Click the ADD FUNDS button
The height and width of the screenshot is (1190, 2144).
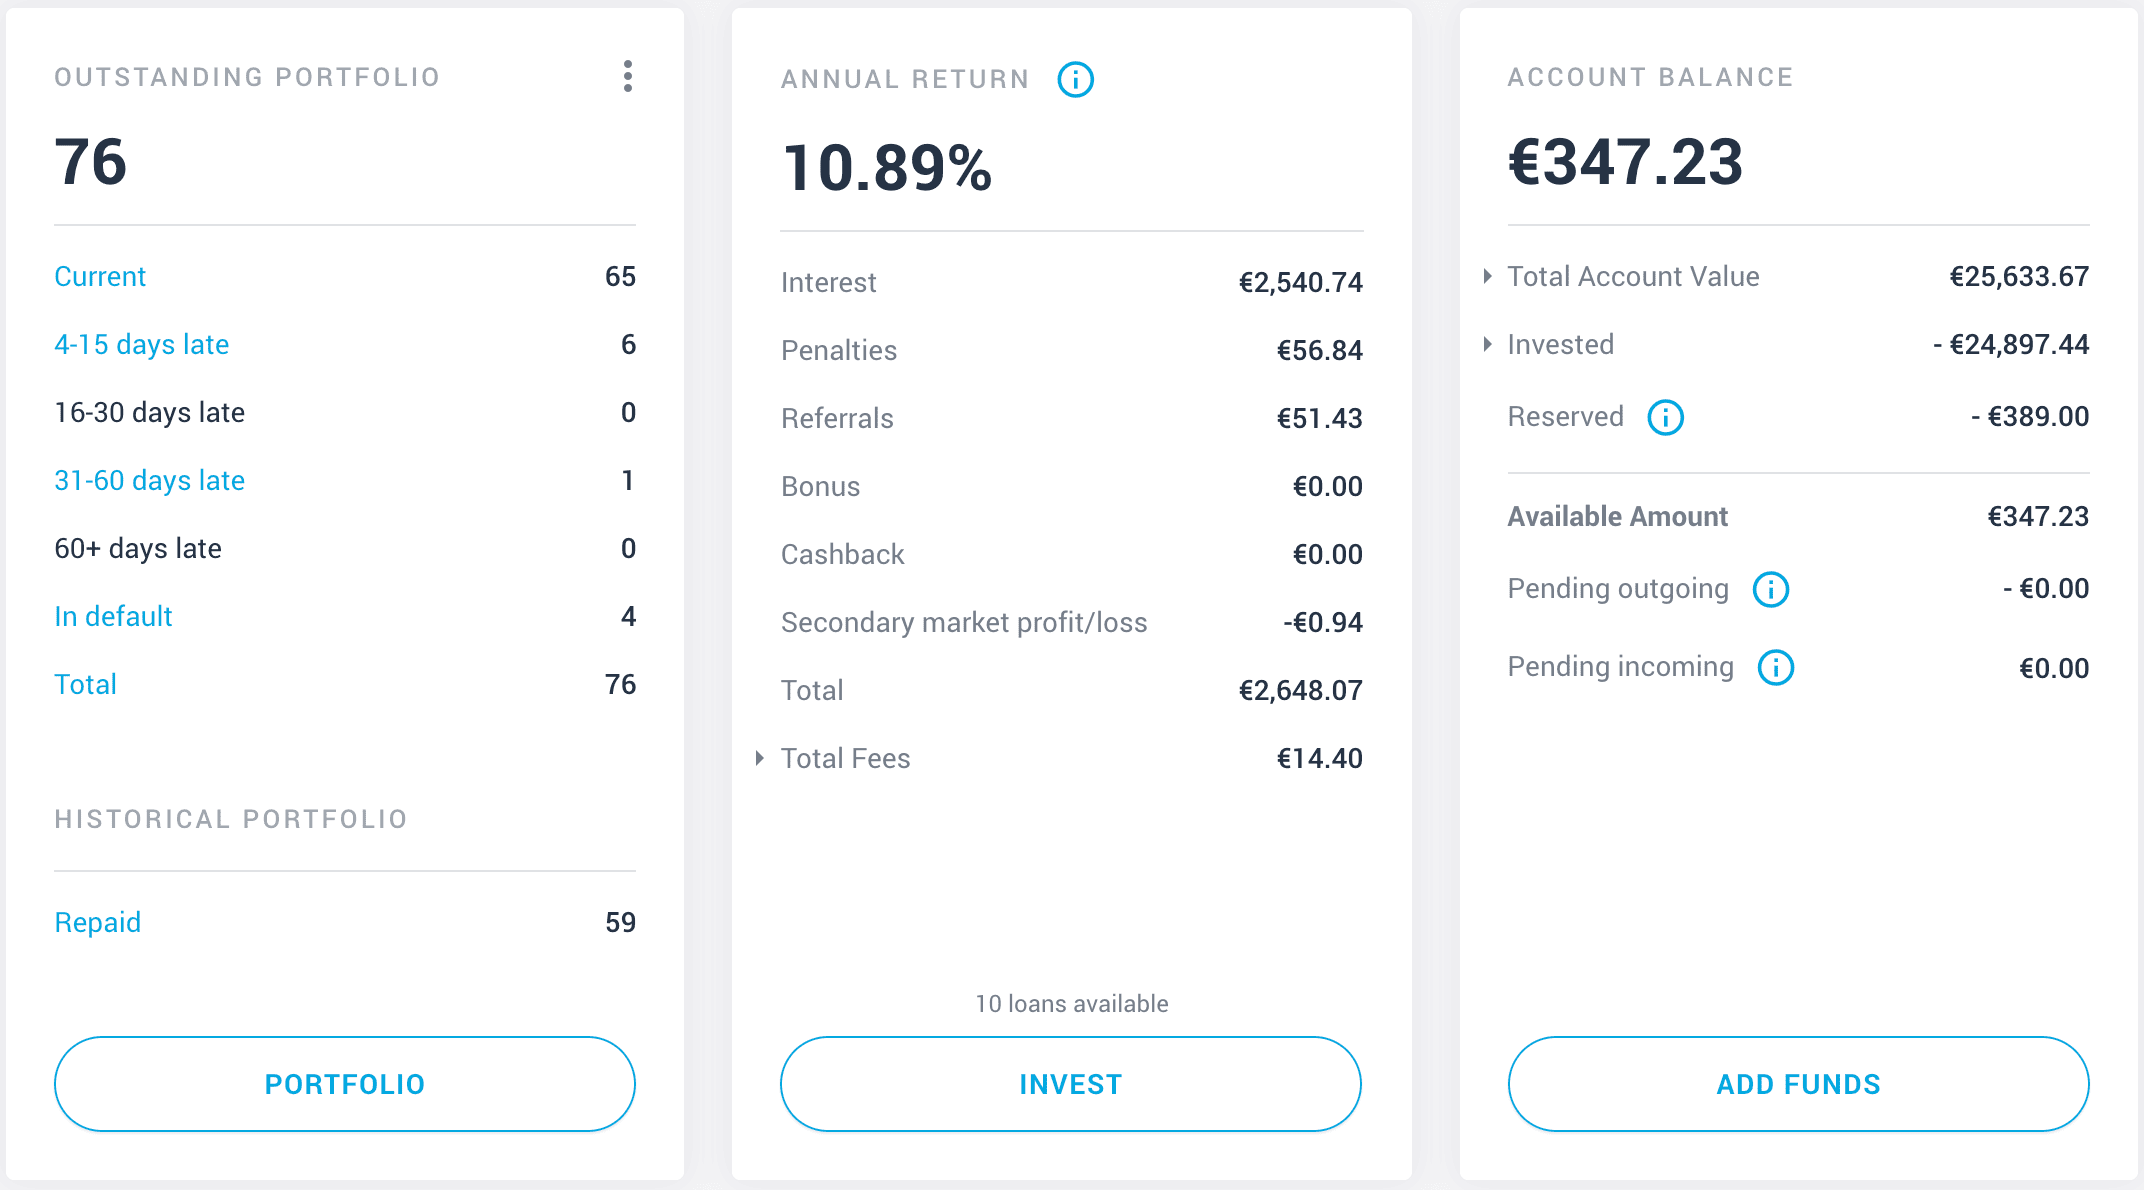1798,1084
